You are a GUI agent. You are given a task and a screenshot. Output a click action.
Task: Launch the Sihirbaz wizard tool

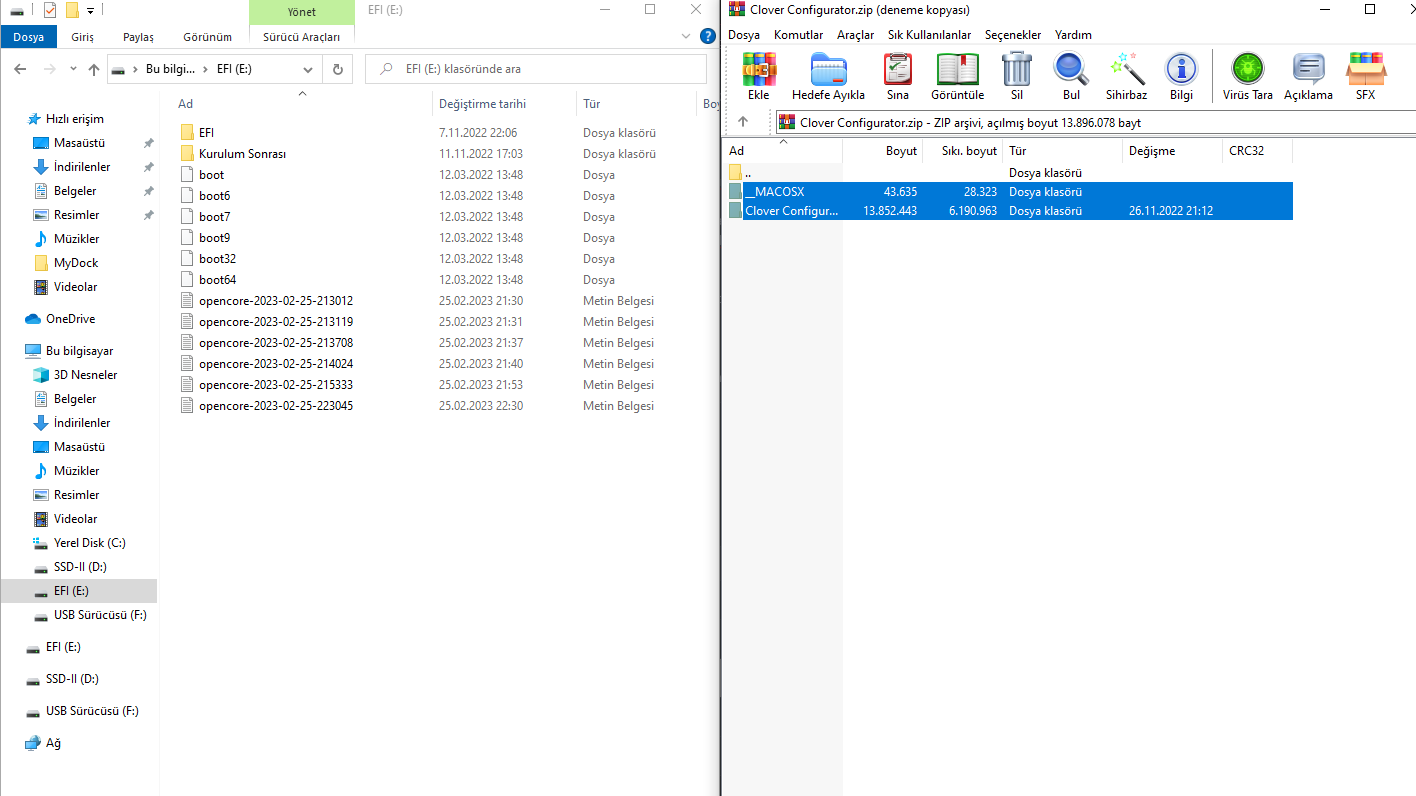coord(1125,76)
